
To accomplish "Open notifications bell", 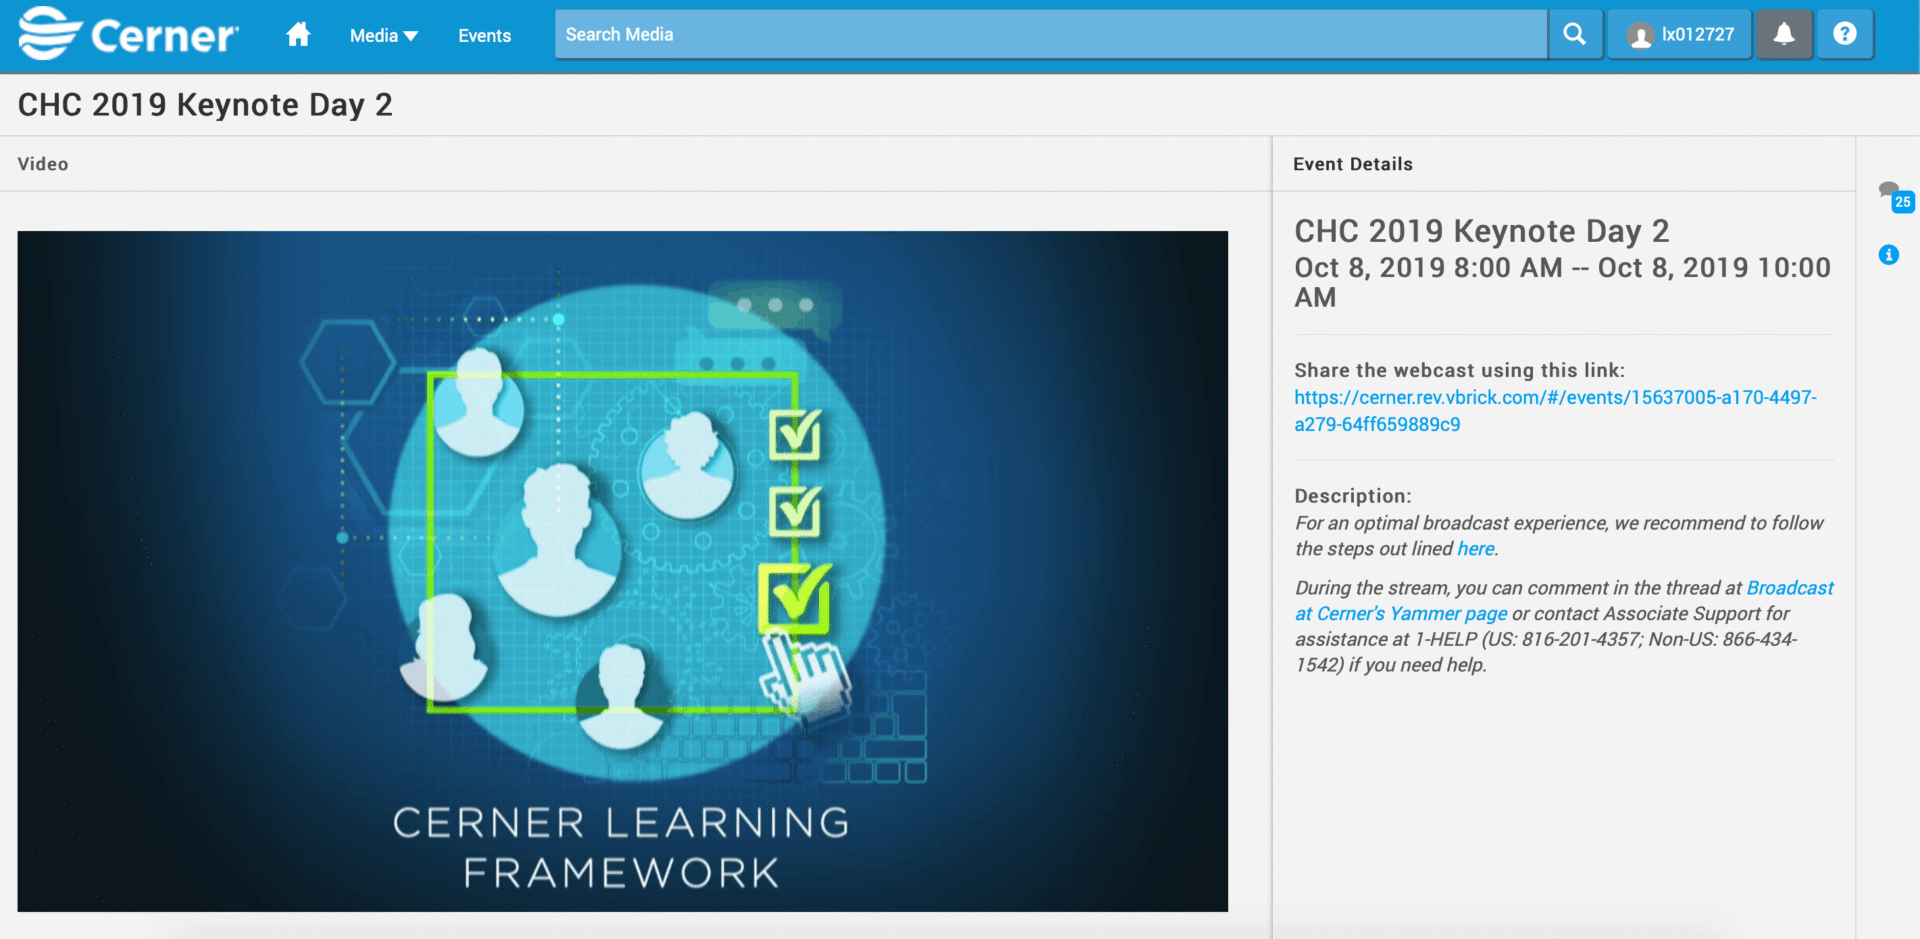I will pyautogui.click(x=1784, y=34).
